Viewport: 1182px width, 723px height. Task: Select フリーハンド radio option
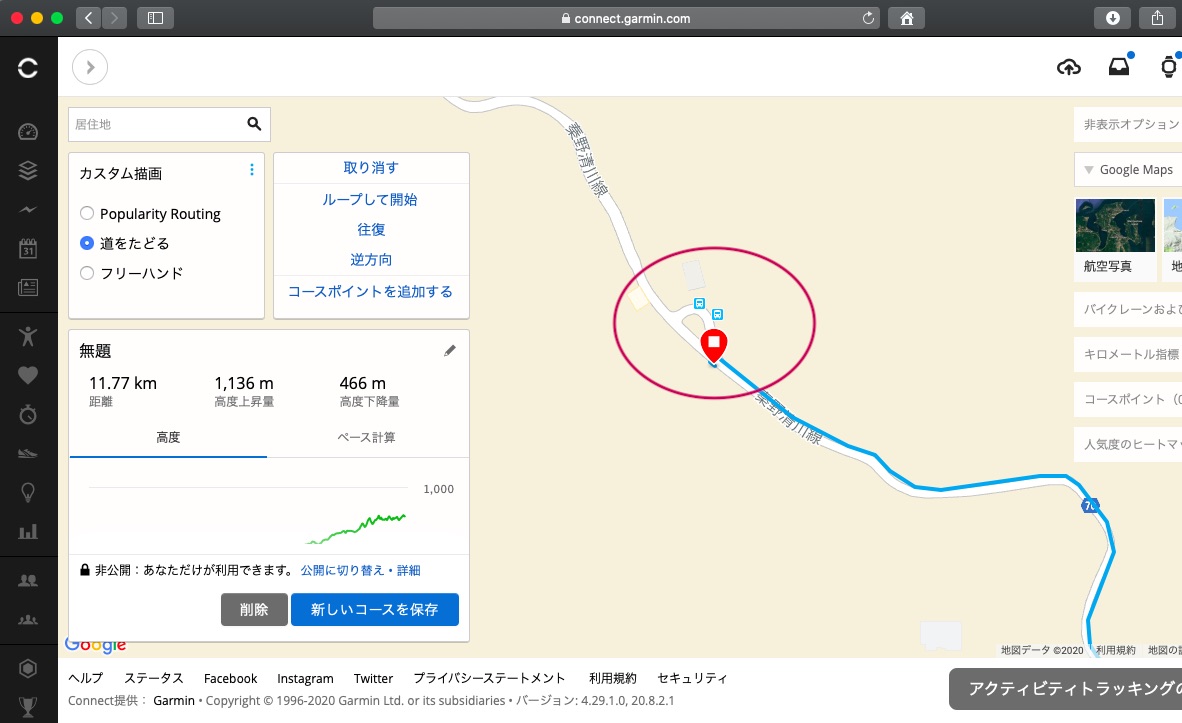click(x=87, y=273)
